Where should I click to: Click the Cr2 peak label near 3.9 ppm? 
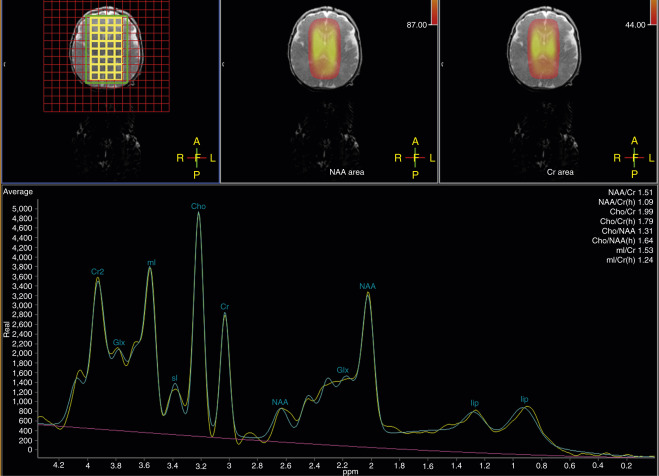tap(97, 272)
